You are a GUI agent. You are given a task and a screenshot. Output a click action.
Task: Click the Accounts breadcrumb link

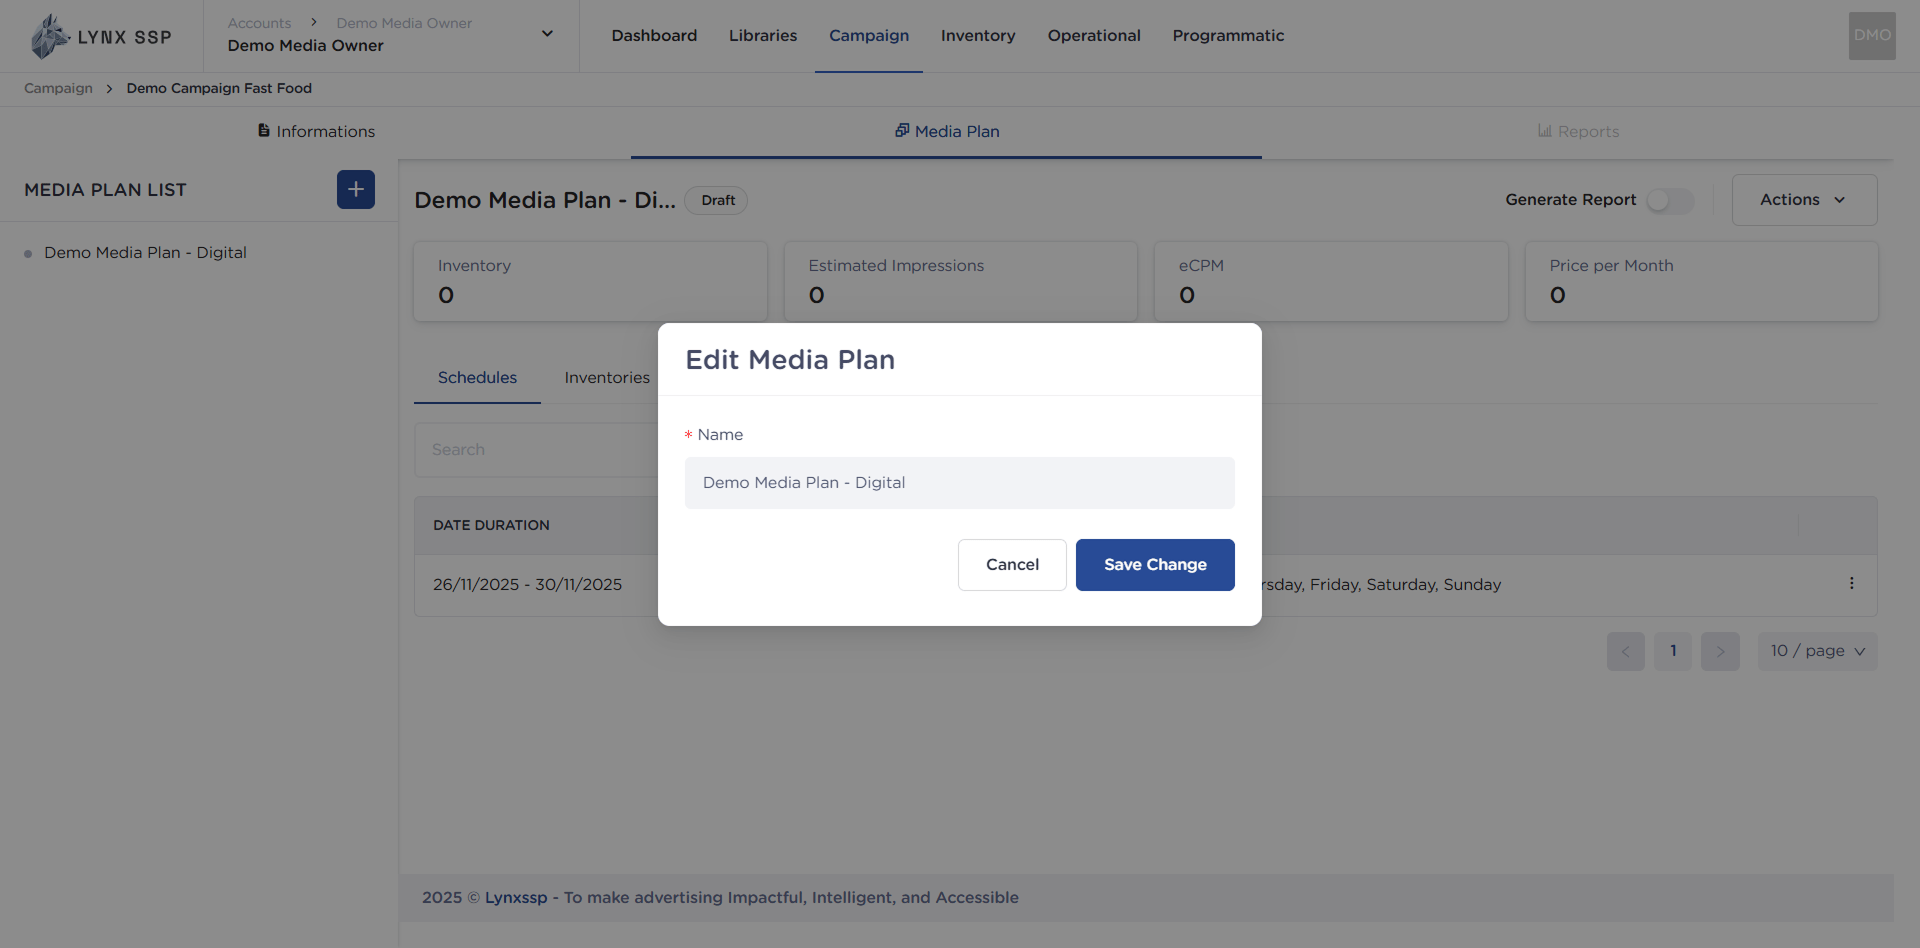tap(259, 23)
